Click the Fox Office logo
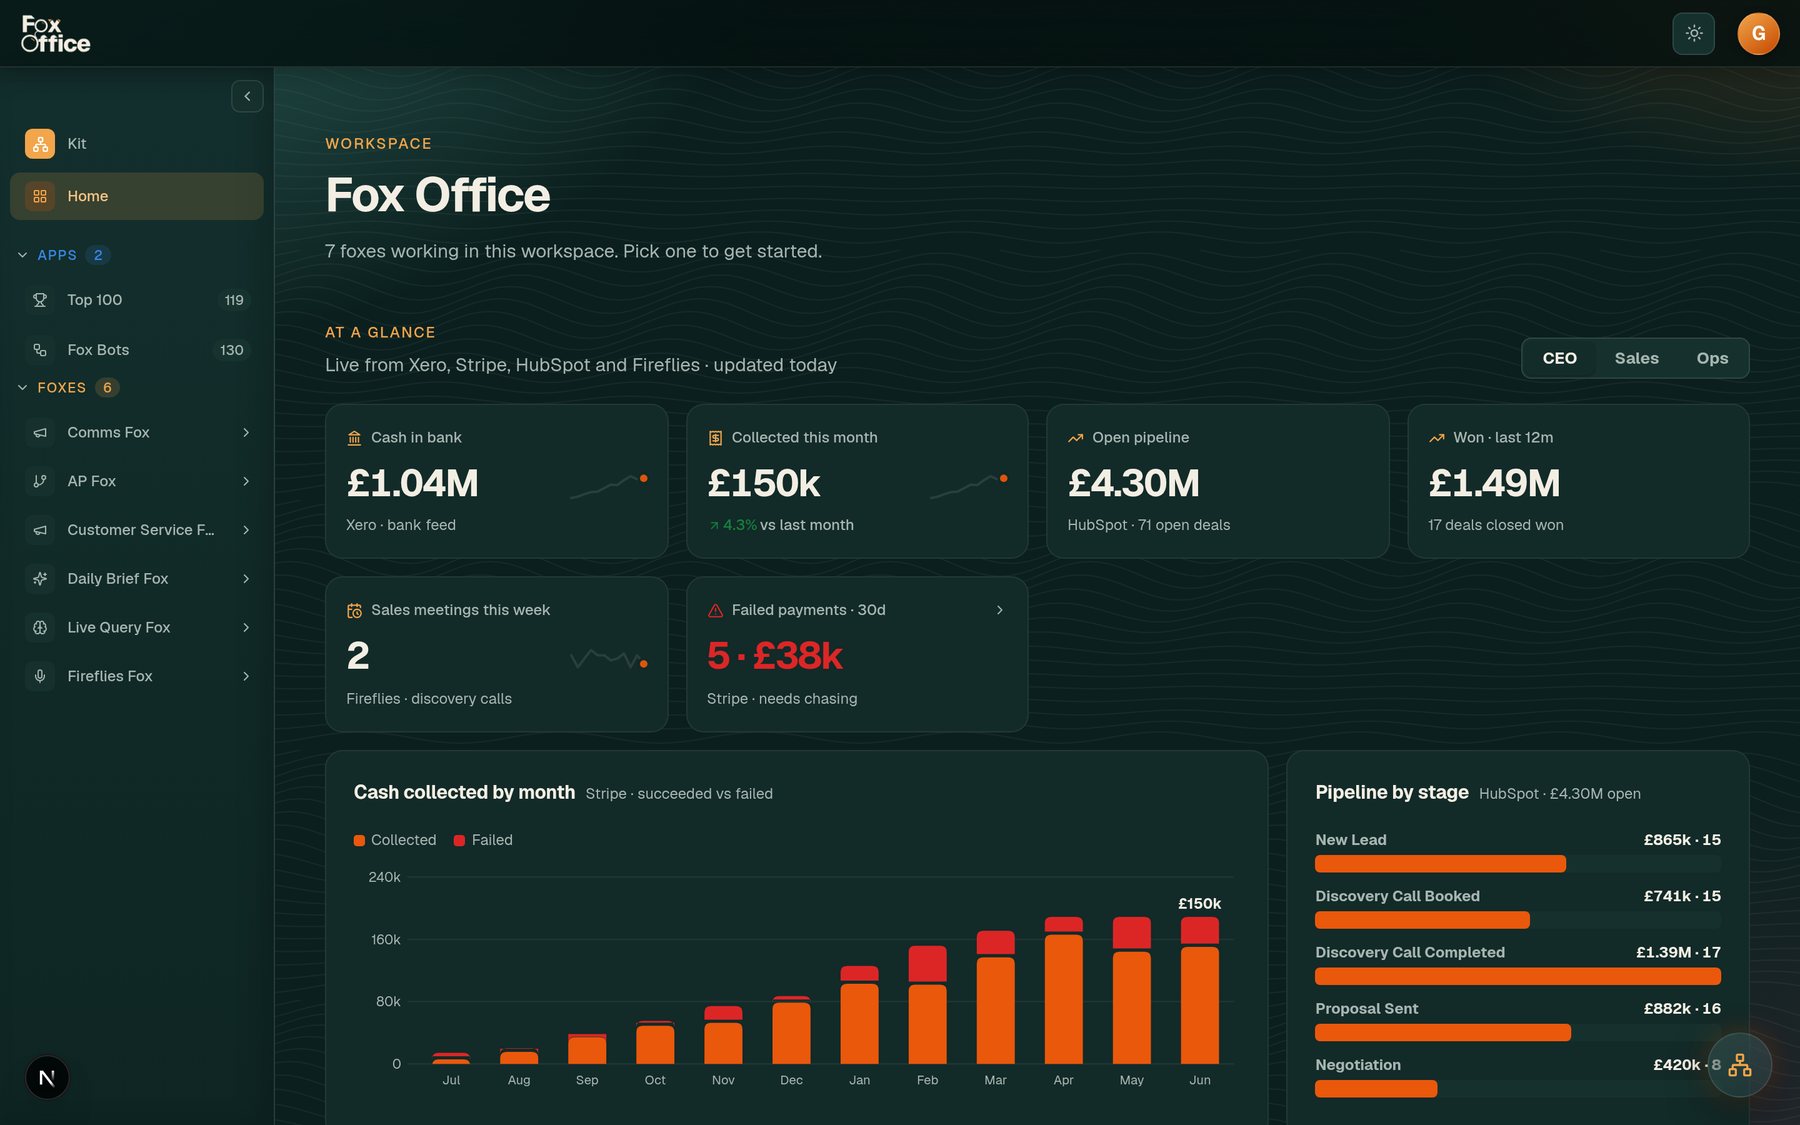Image resolution: width=1800 pixels, height=1125 pixels. click(x=56, y=34)
